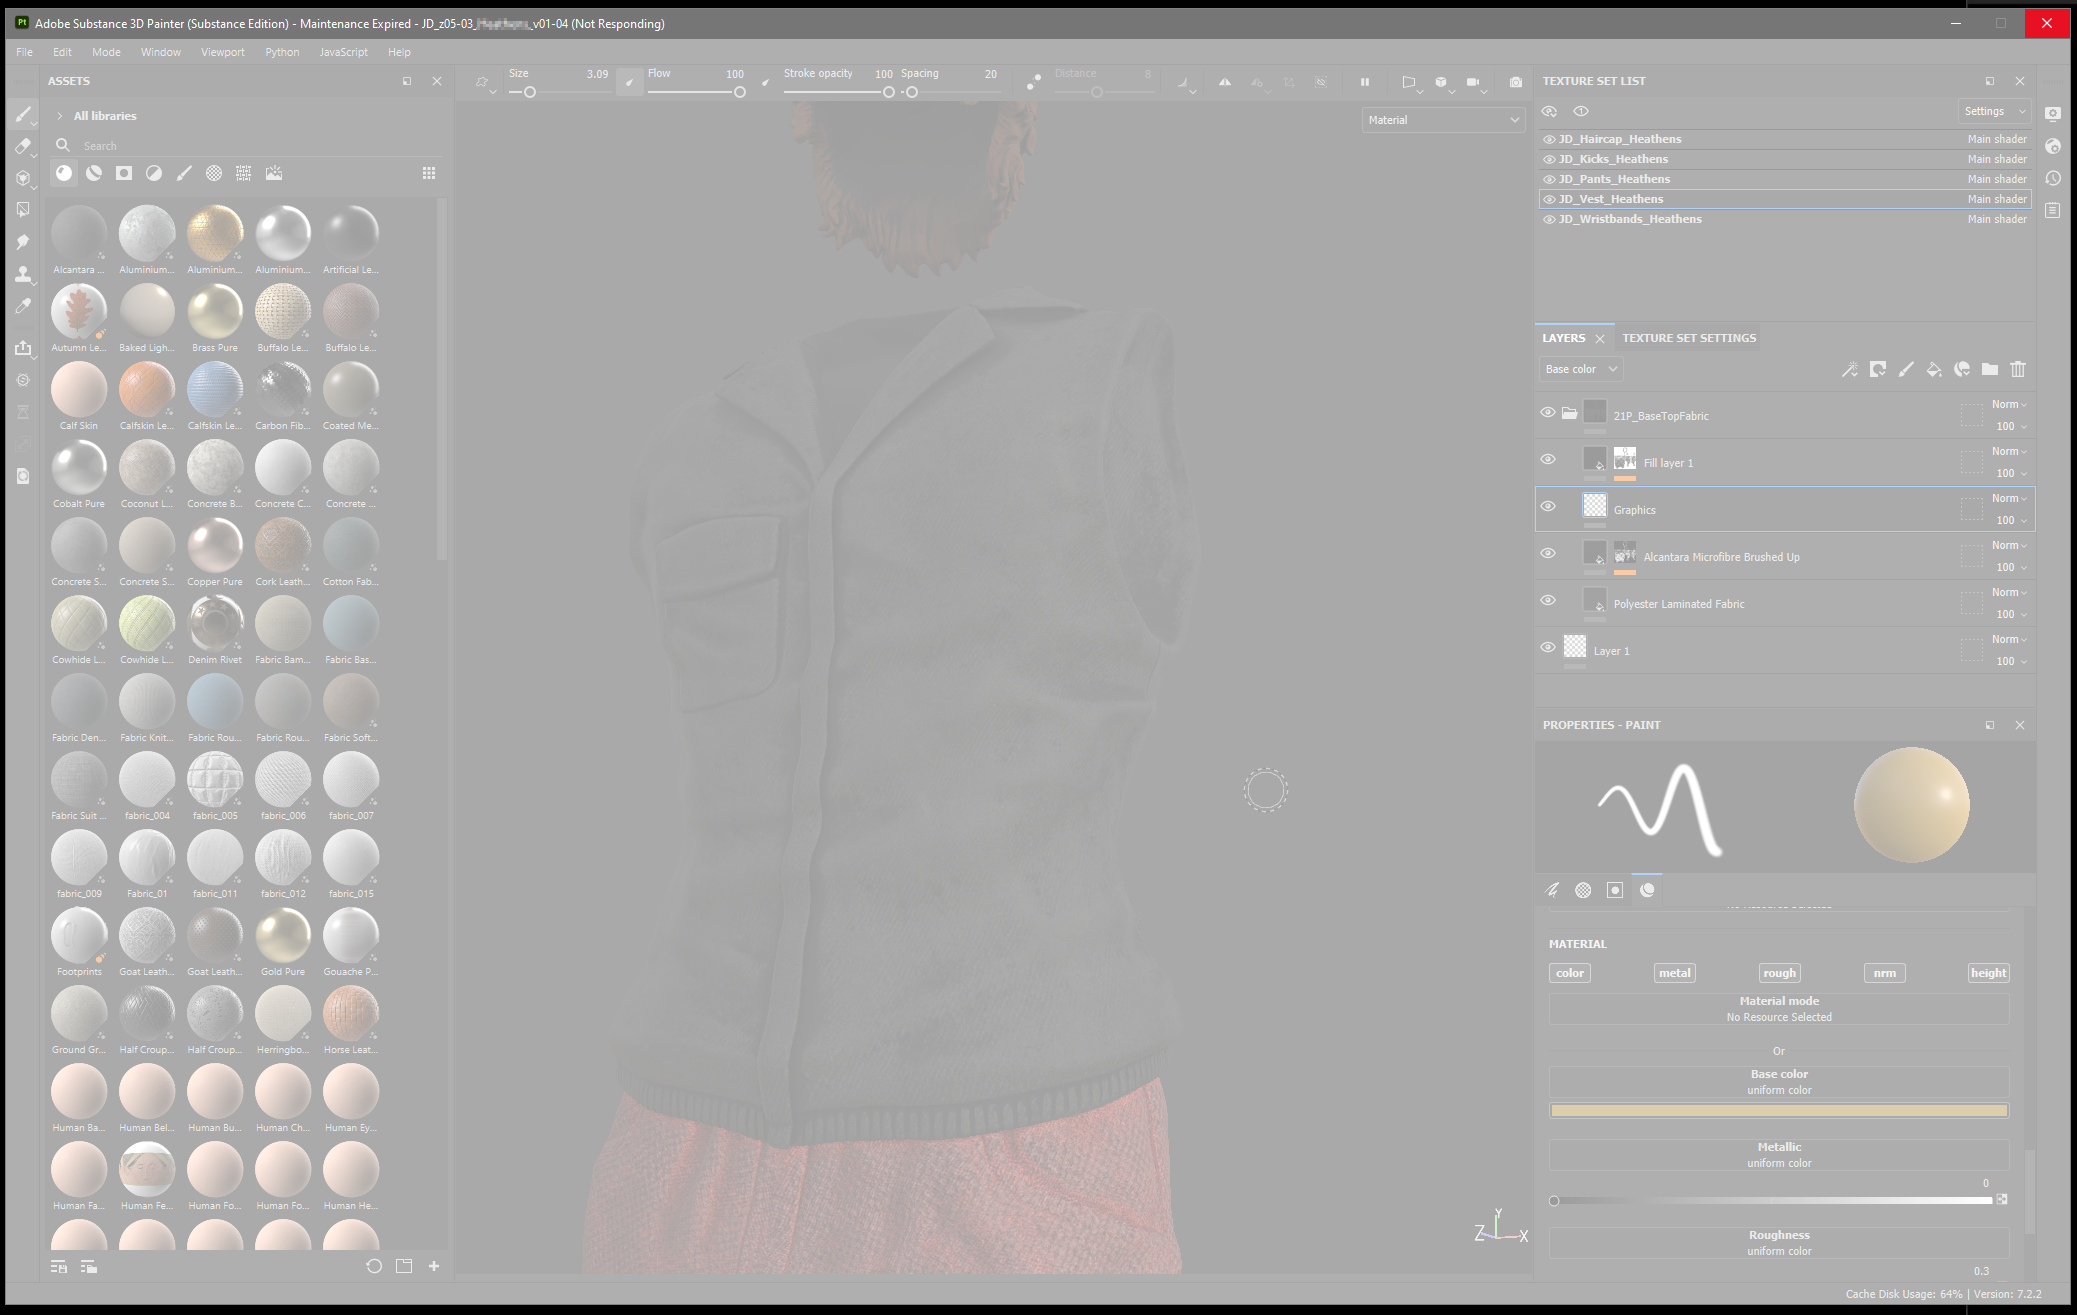Toggle the height channel in Material
This screenshot has width=2077, height=1315.
1988,972
